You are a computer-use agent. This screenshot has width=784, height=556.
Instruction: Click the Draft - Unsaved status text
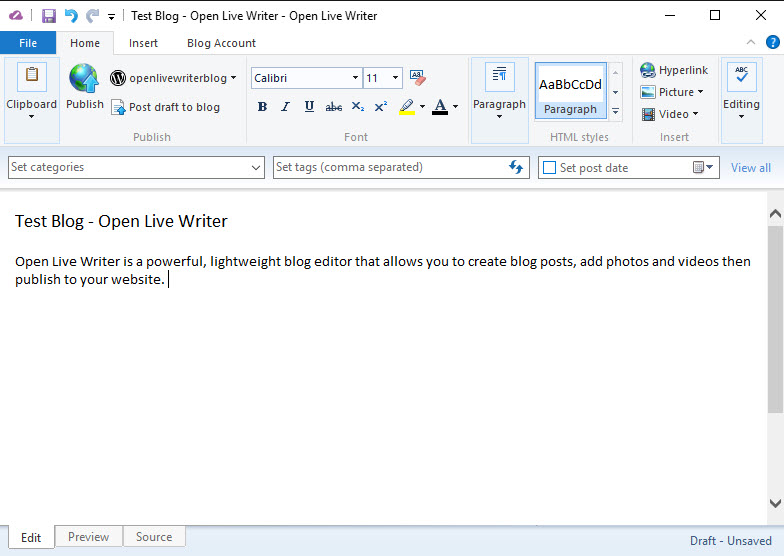[730, 540]
